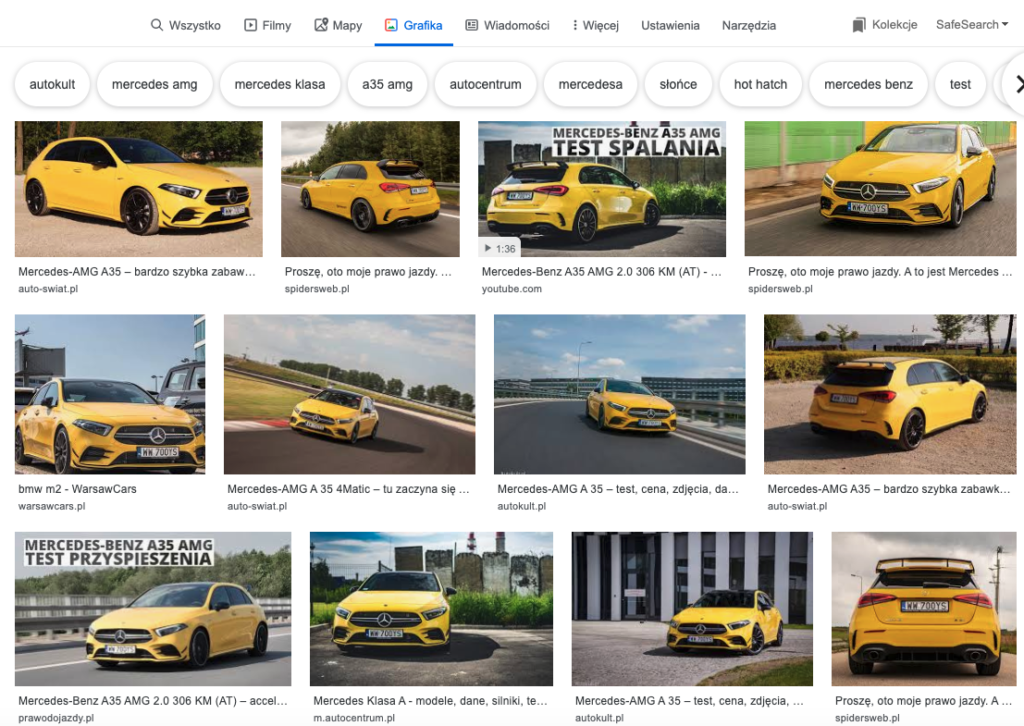
Task: Click the warsawcars.pl source link
Action: click(52, 506)
